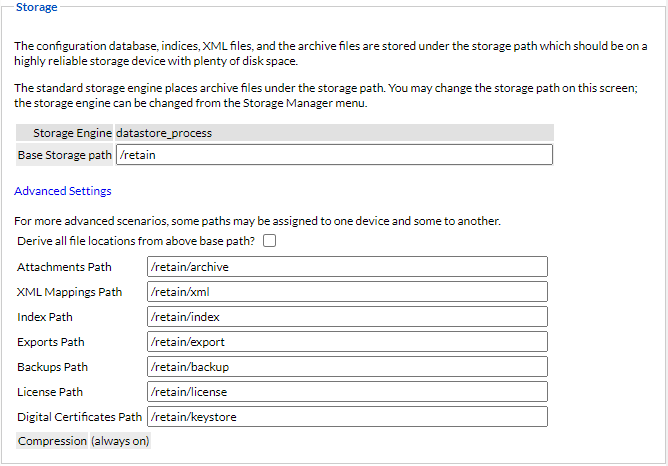This screenshot has width=668, height=466.
Task: Focus the Attachments Path input field
Action: pyautogui.click(x=347, y=267)
